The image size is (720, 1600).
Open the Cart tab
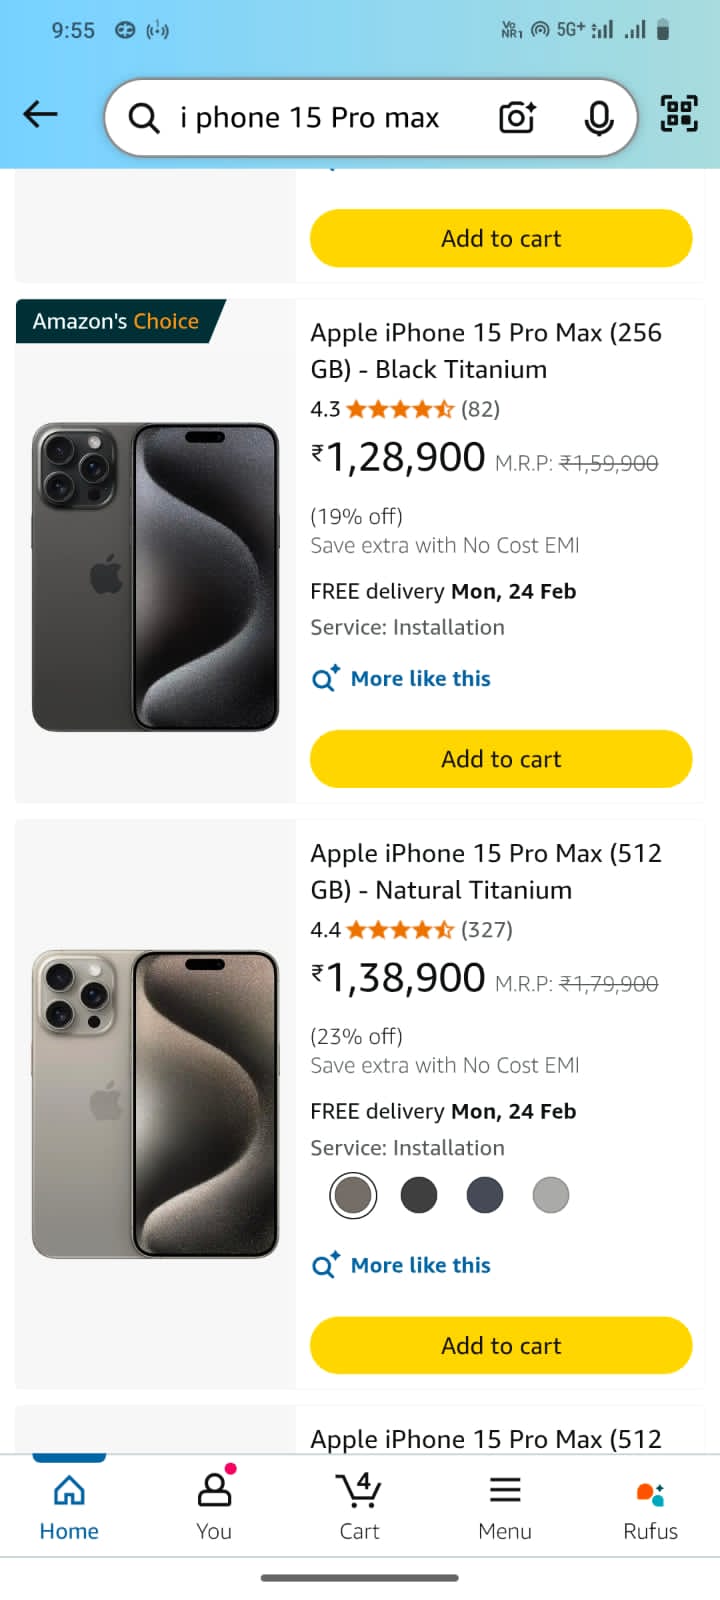tap(359, 1505)
